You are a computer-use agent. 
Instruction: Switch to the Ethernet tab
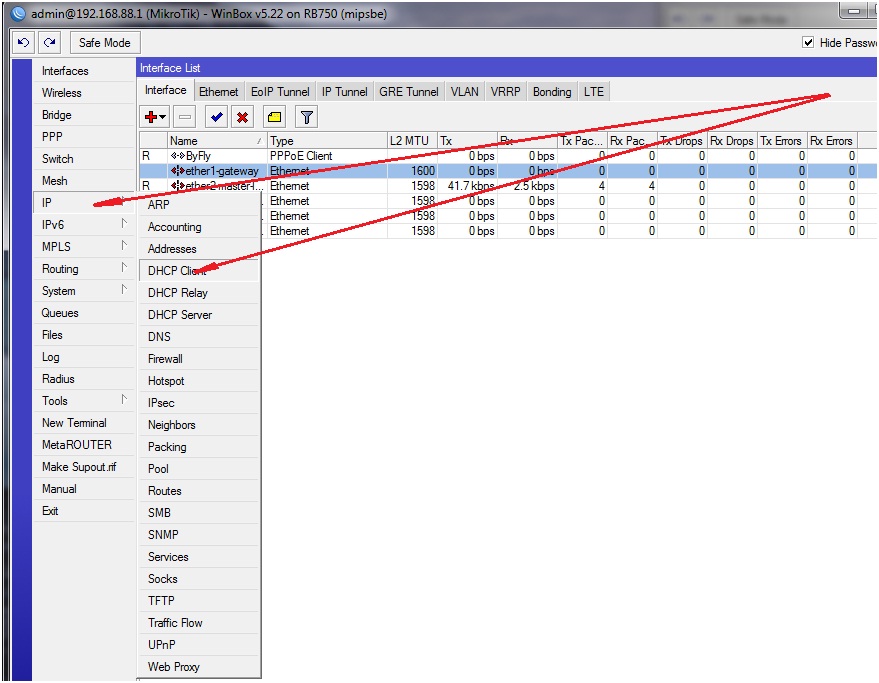(219, 91)
